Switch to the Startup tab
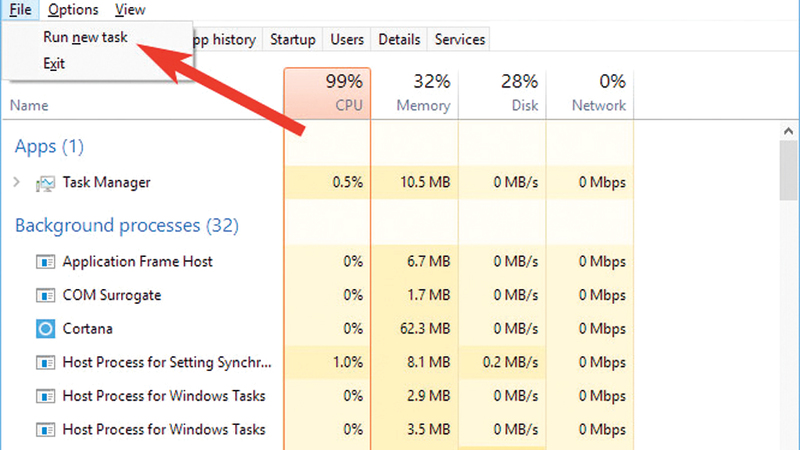The image size is (800, 450). point(292,40)
